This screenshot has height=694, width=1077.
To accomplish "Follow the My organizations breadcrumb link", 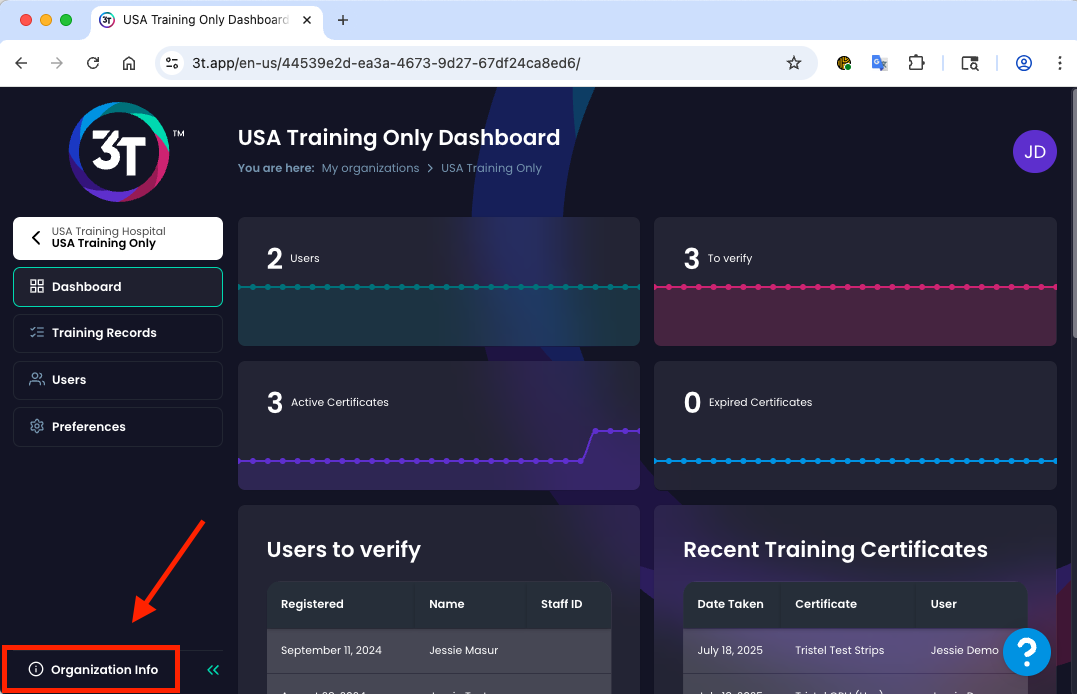I will (370, 168).
